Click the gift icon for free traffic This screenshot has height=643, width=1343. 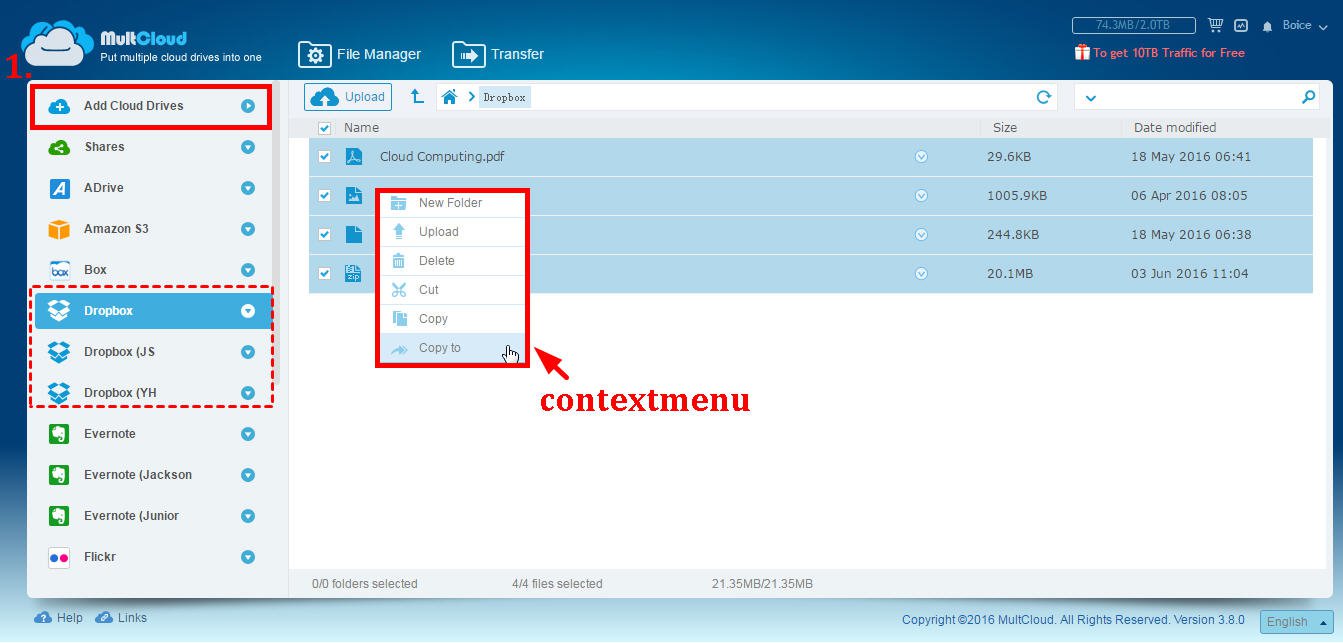coord(1082,52)
